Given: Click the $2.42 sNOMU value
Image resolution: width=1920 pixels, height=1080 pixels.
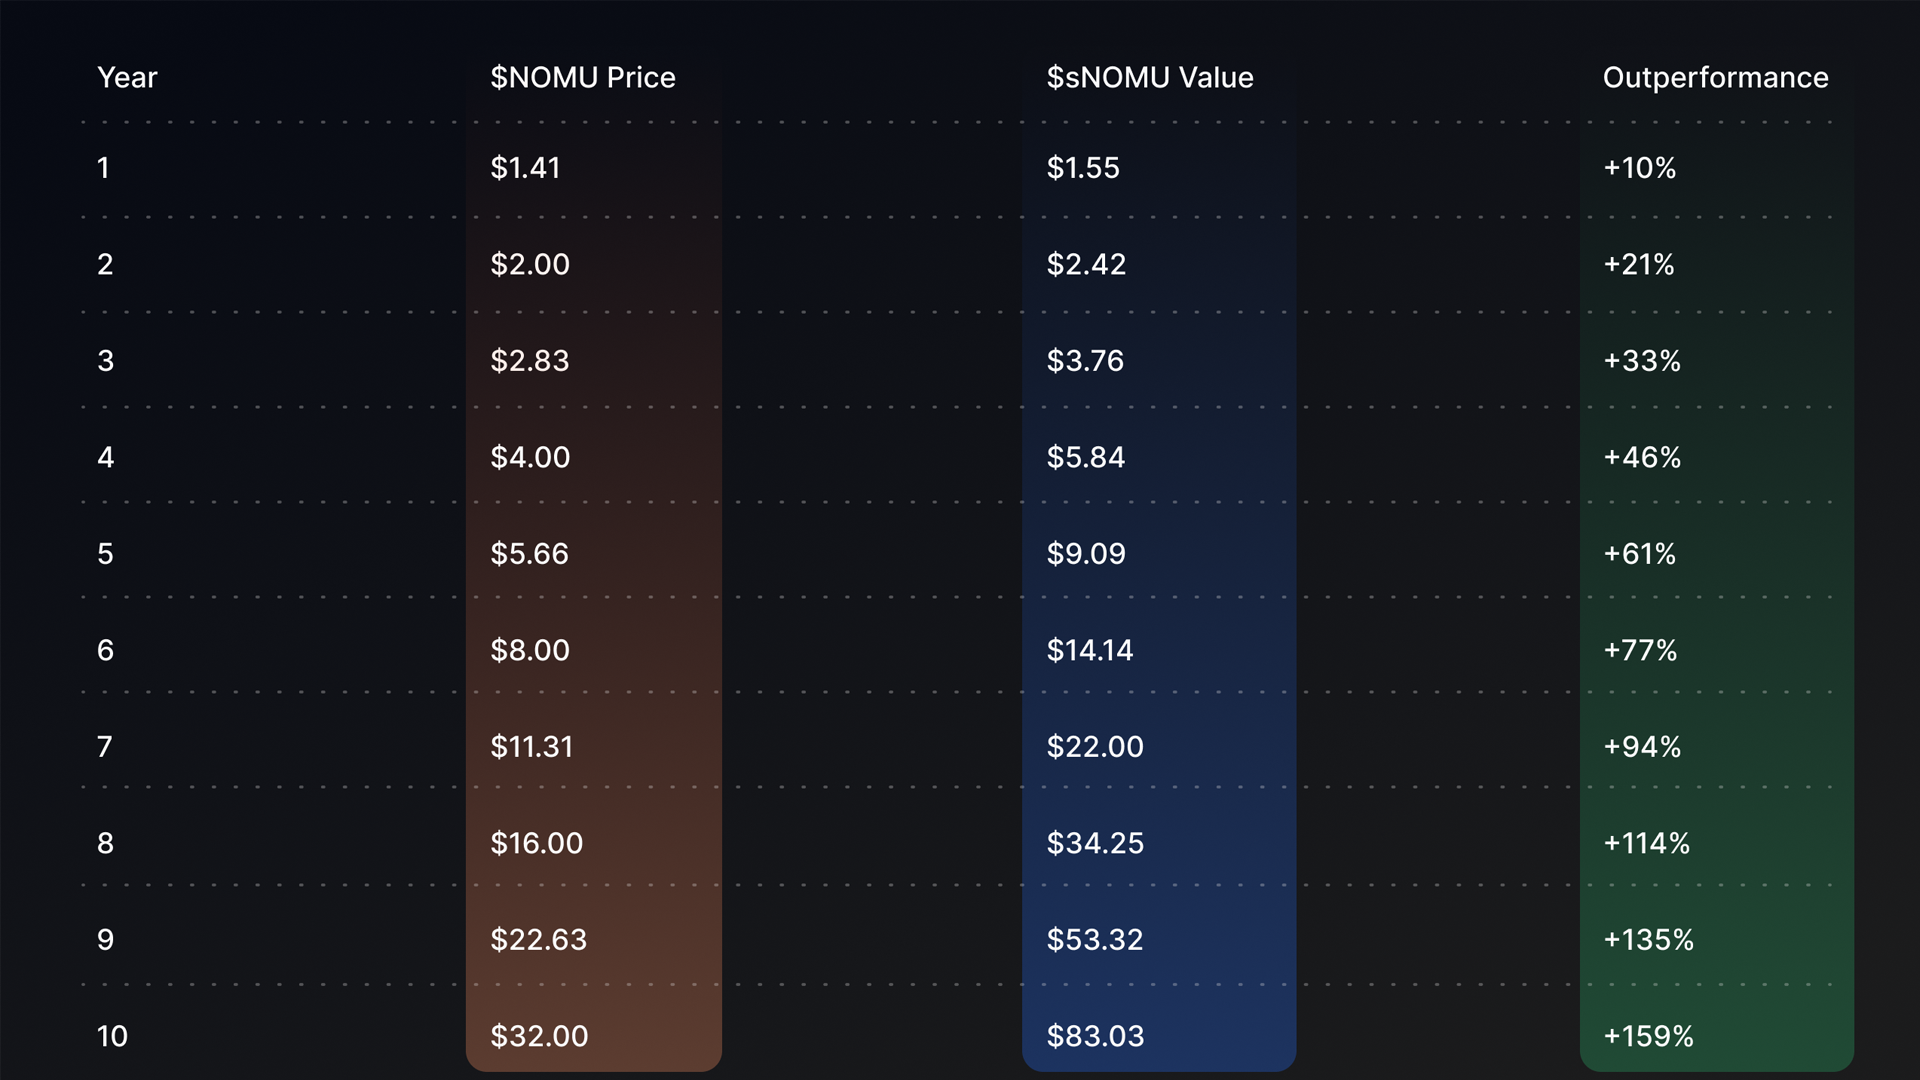Looking at the screenshot, I should click(1085, 265).
